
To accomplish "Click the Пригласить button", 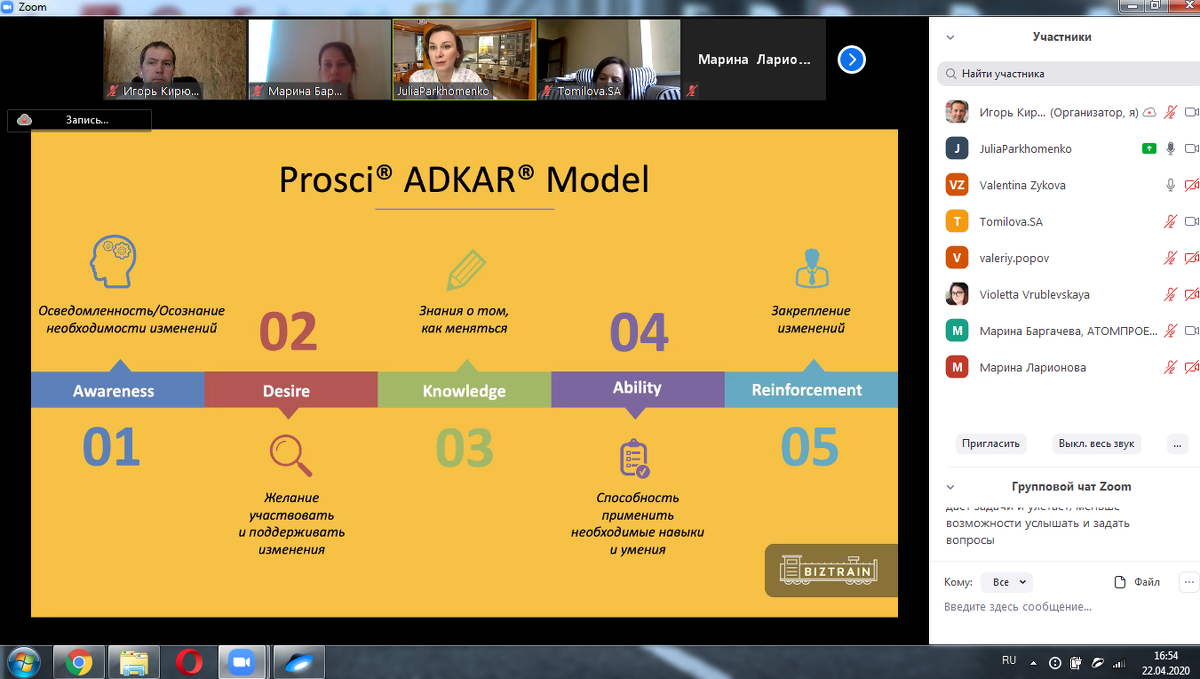I will (991, 443).
